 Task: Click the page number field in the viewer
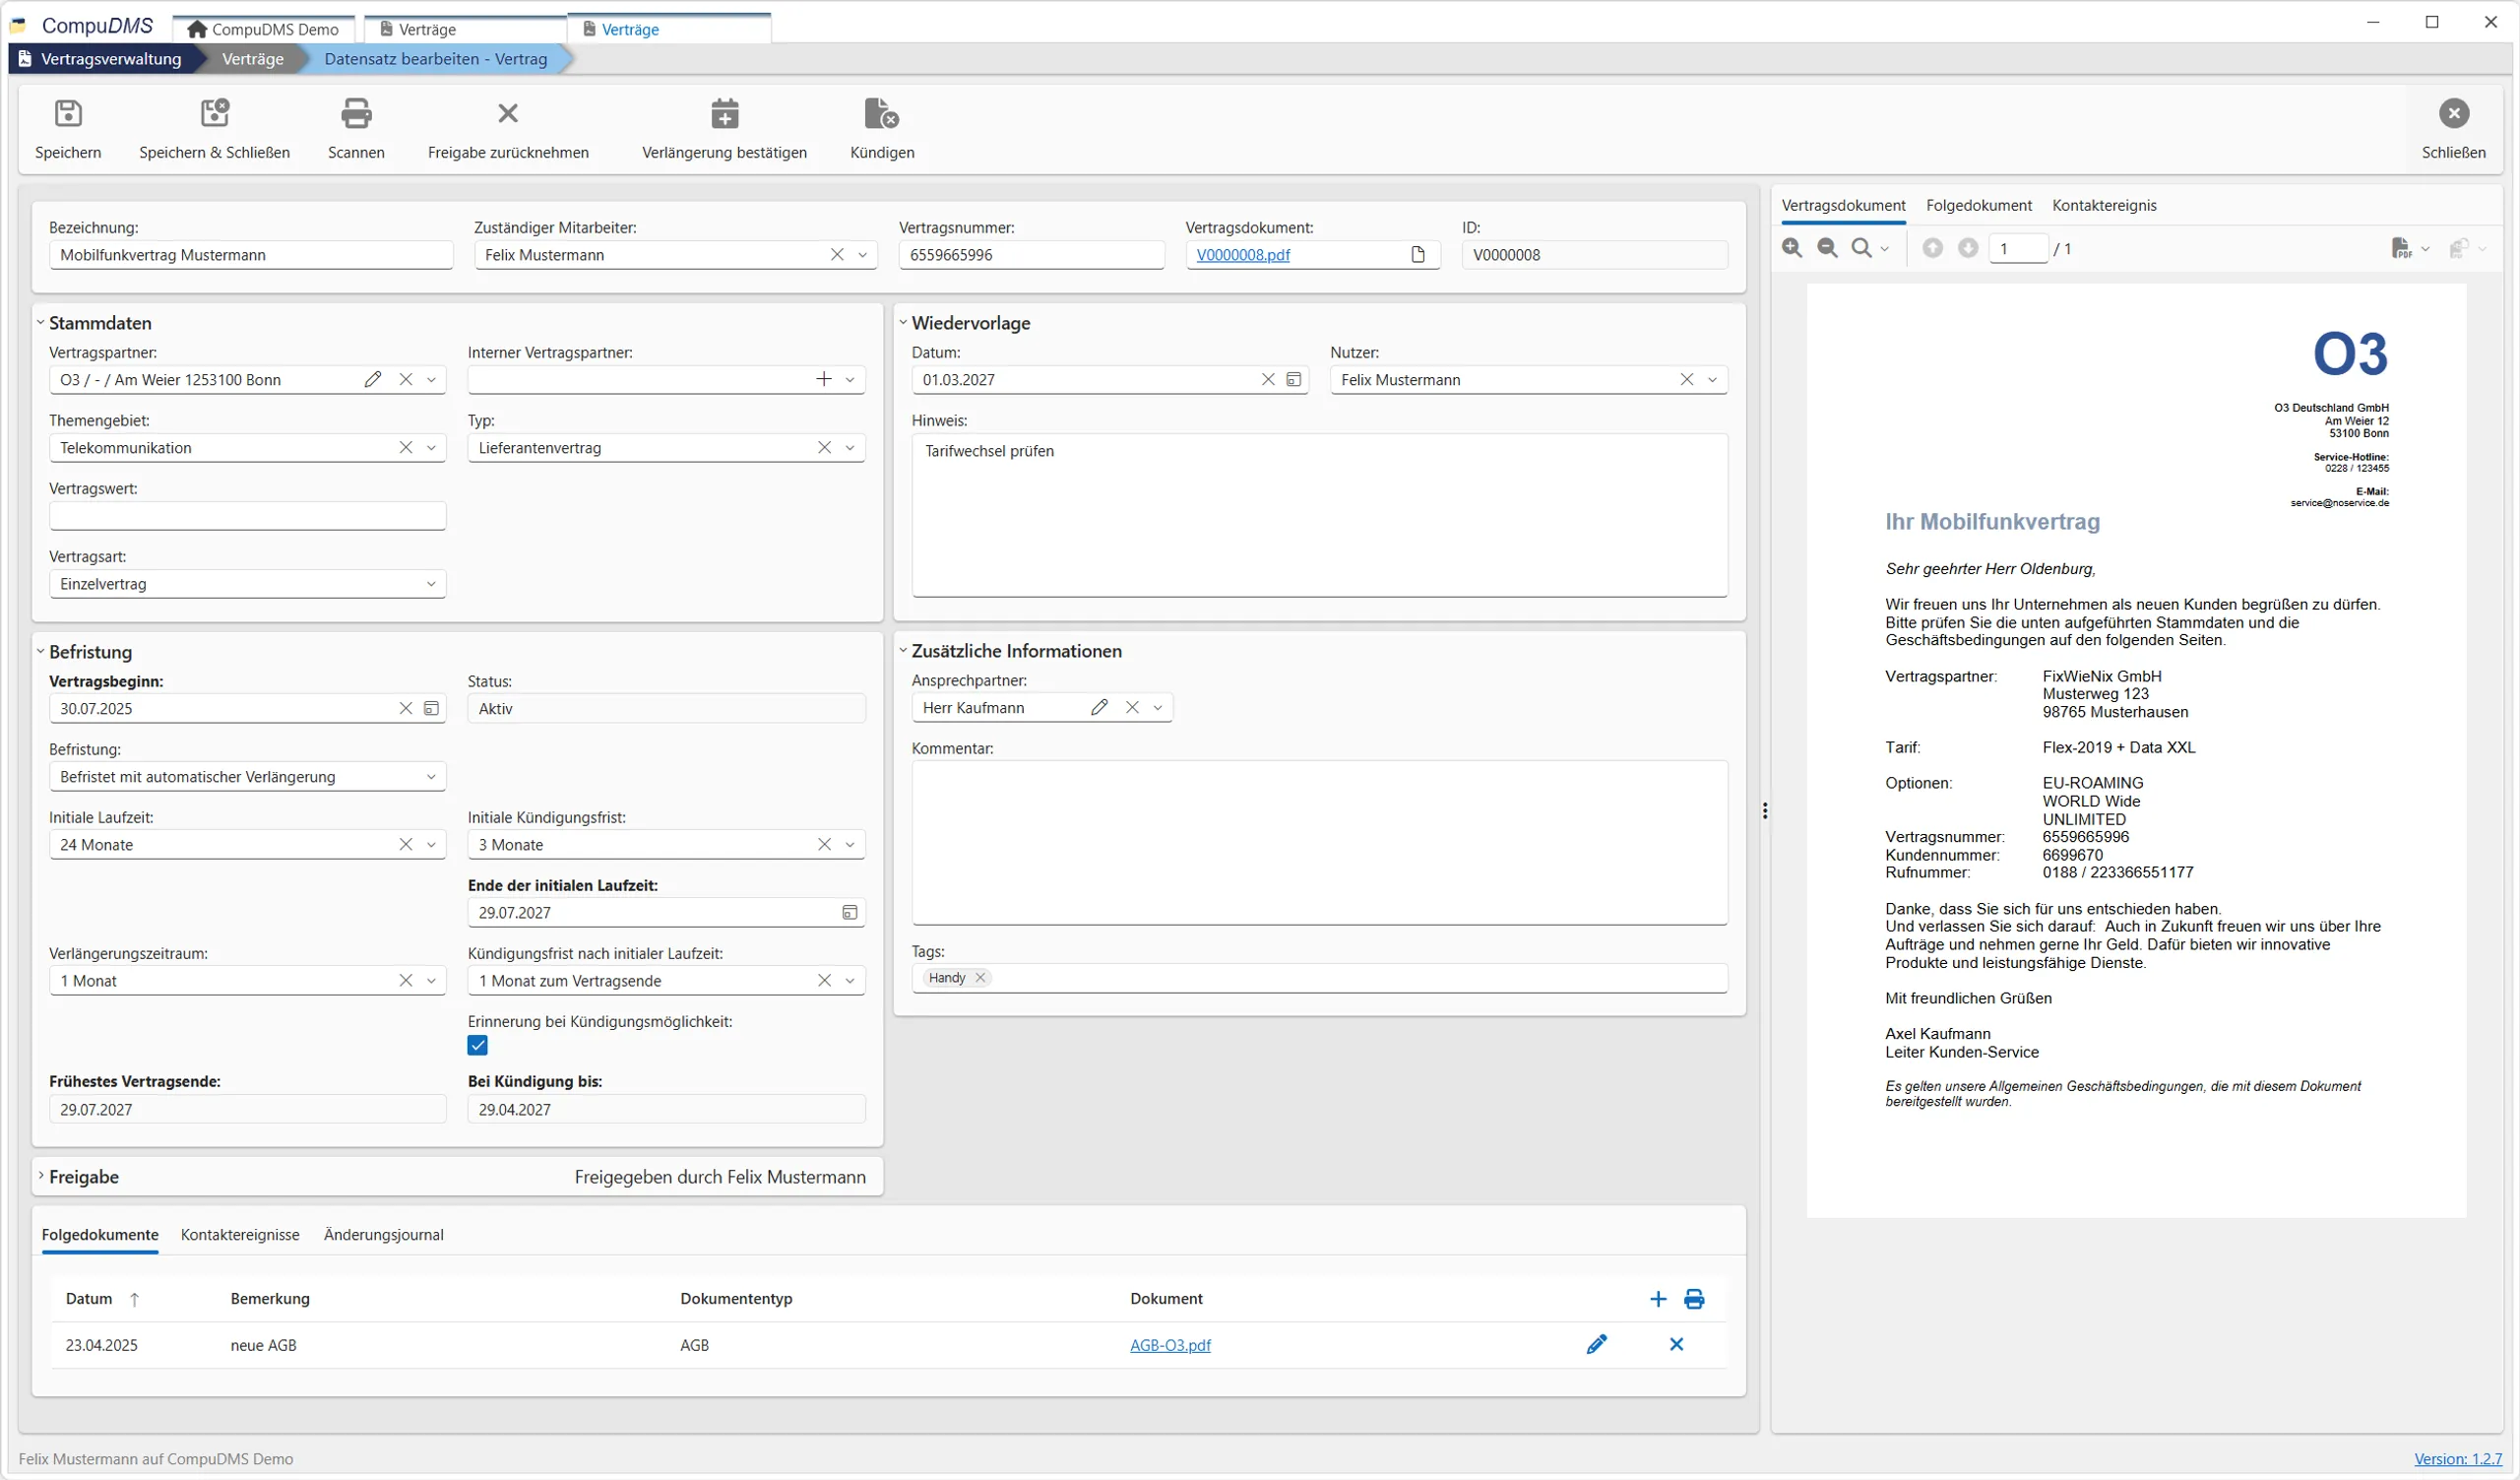[x=2017, y=247]
